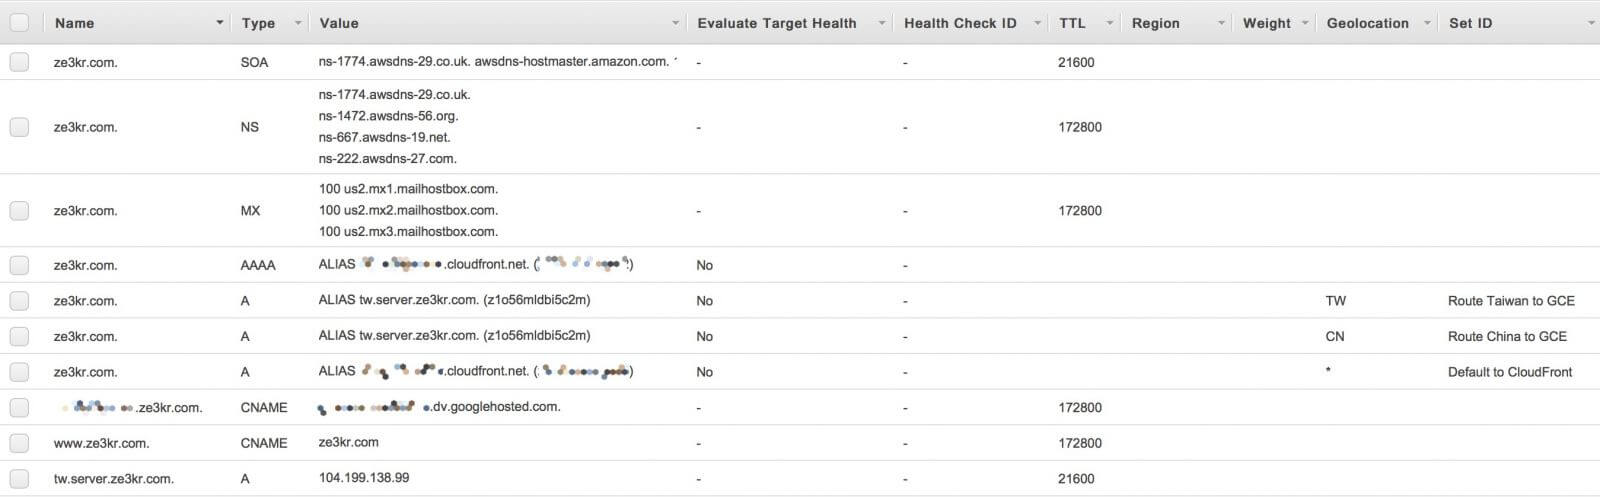Check the ze3kr.com SOA record row

[19, 62]
